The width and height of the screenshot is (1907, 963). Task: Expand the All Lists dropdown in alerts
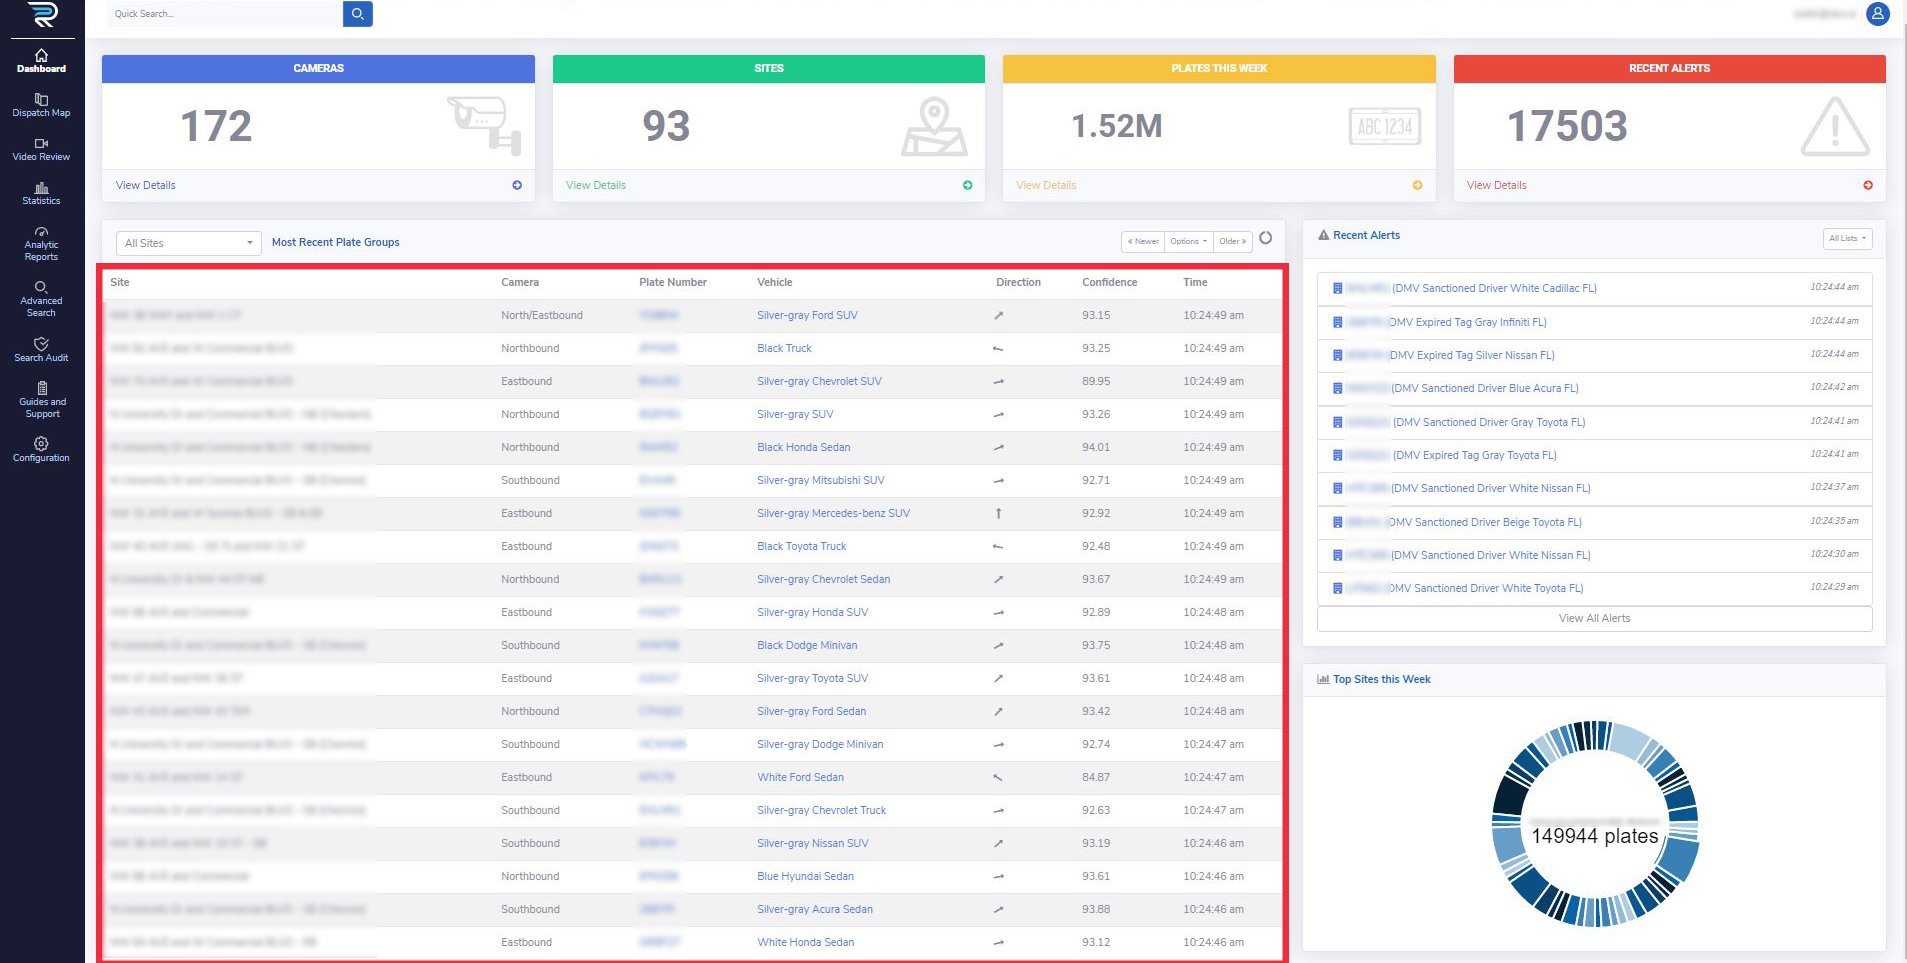[x=1846, y=238]
